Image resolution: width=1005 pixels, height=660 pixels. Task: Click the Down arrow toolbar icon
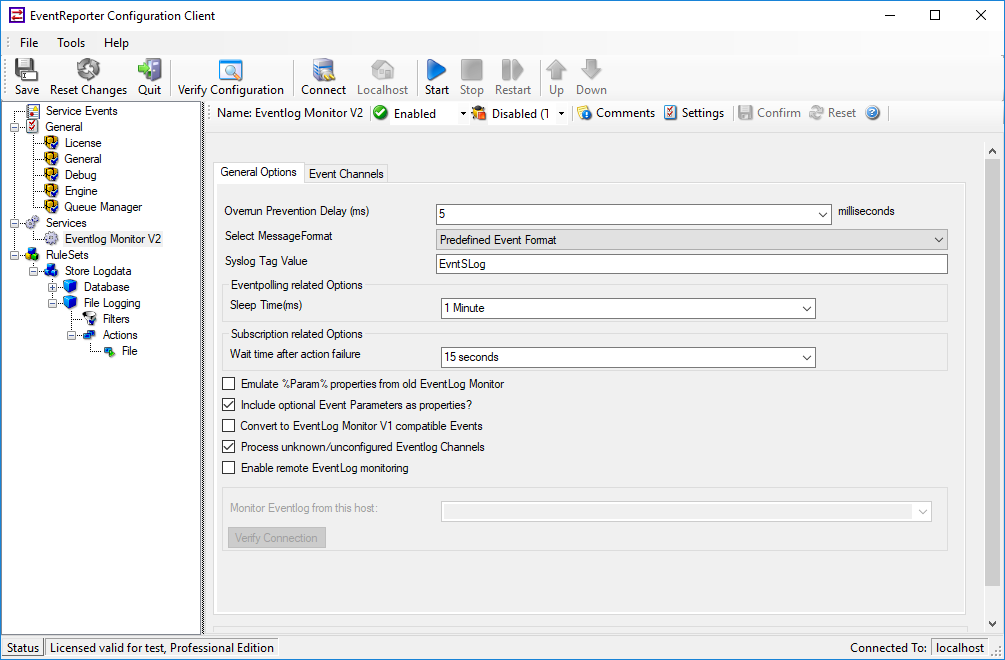point(591,77)
